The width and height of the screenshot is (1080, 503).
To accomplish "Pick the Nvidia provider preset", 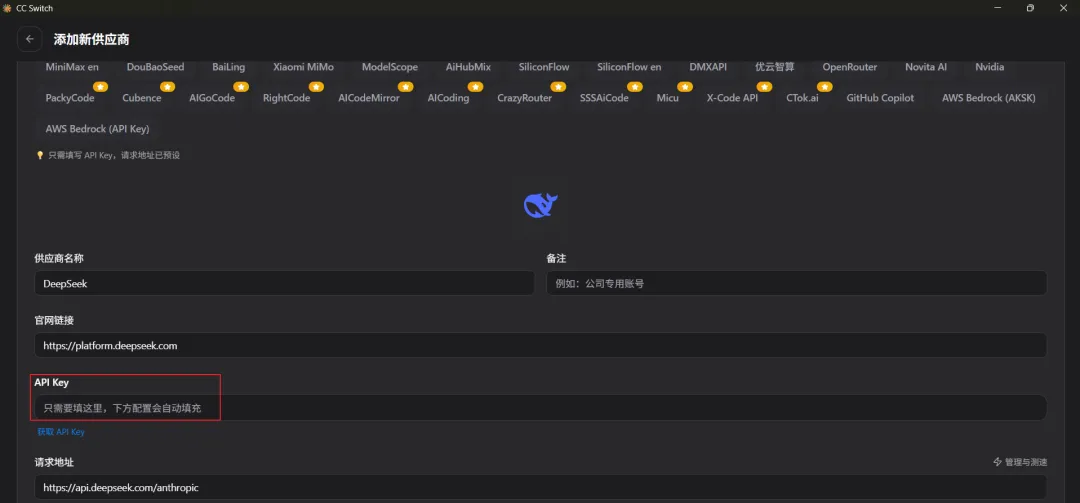I will click(990, 67).
